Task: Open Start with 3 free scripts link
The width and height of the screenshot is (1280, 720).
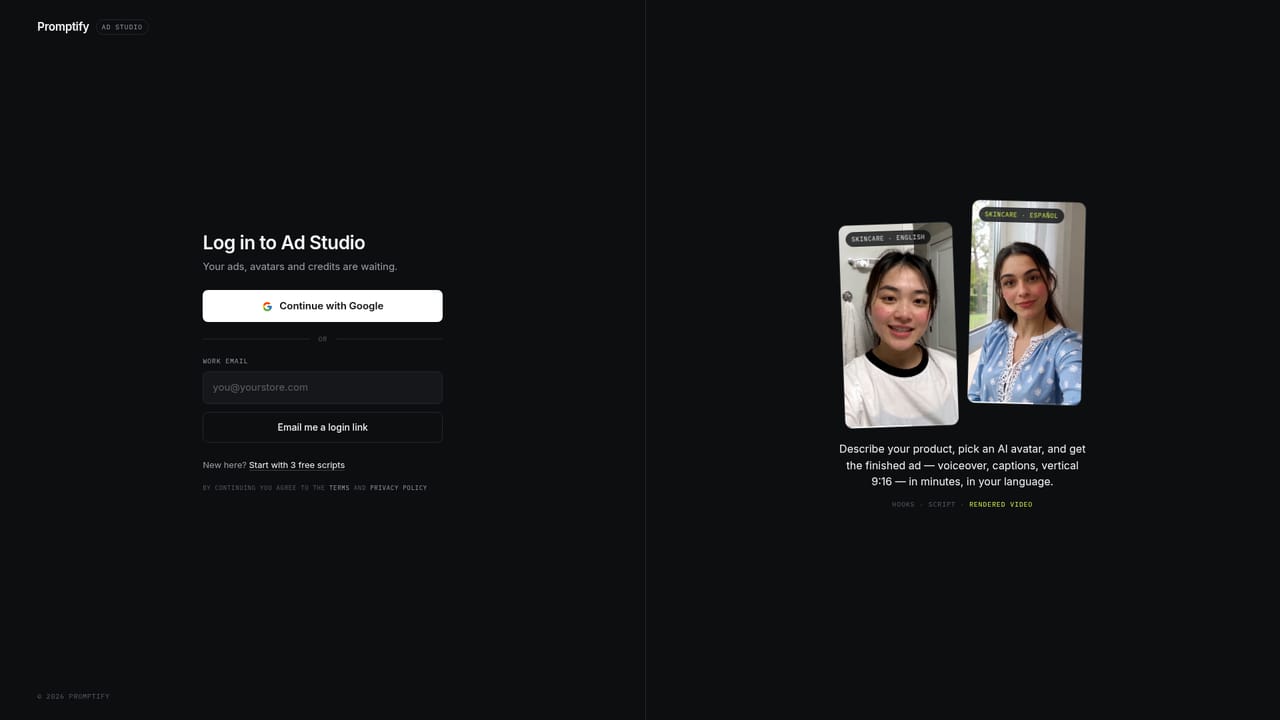Action: (297, 465)
